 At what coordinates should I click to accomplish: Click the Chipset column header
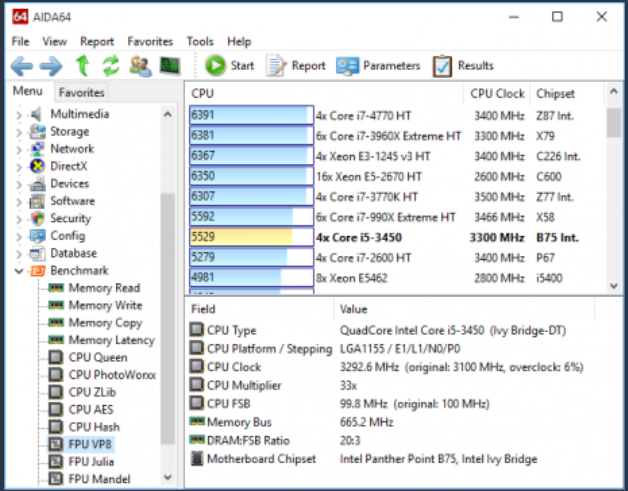tap(566, 93)
